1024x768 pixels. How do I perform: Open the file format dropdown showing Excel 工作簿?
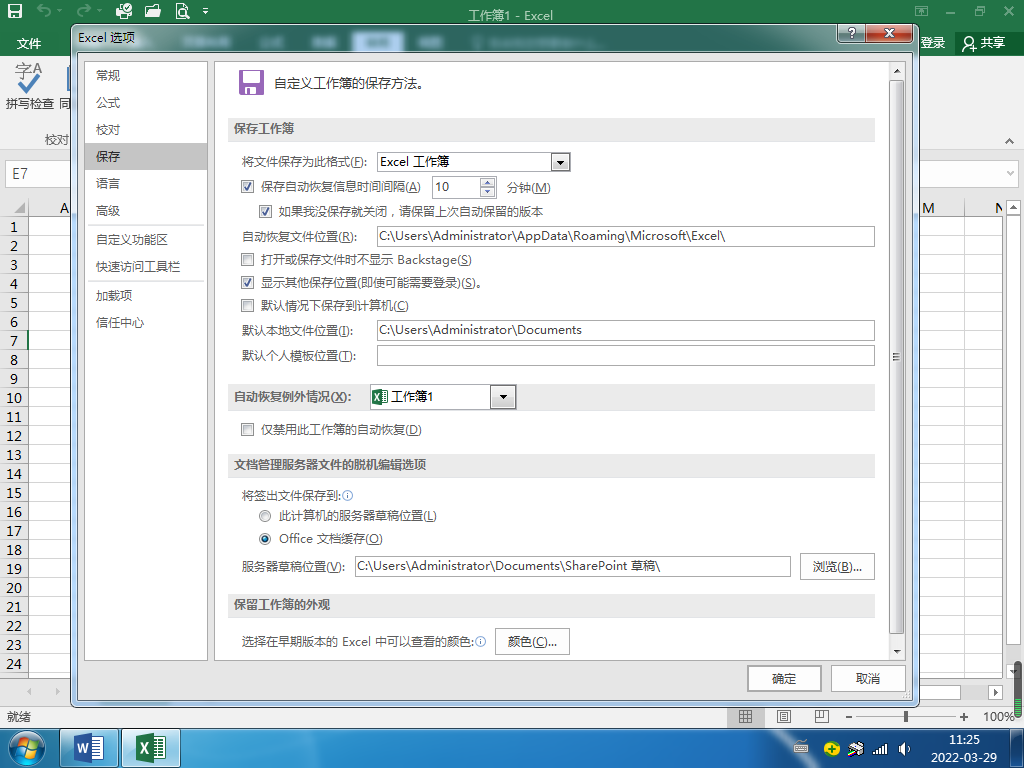(x=560, y=162)
